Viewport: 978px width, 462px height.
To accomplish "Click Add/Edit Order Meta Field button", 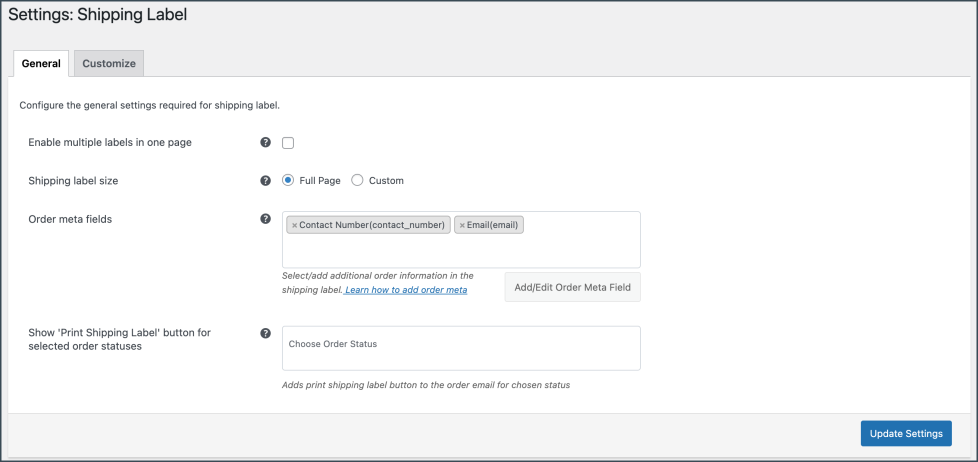I will point(573,287).
